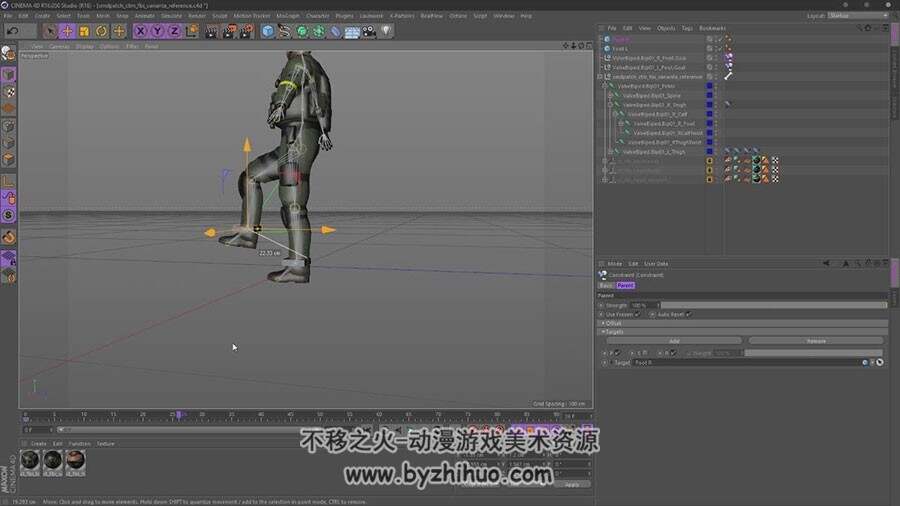Click the Strength slider bar
Viewport: 900px width, 506px height.
coord(774,305)
